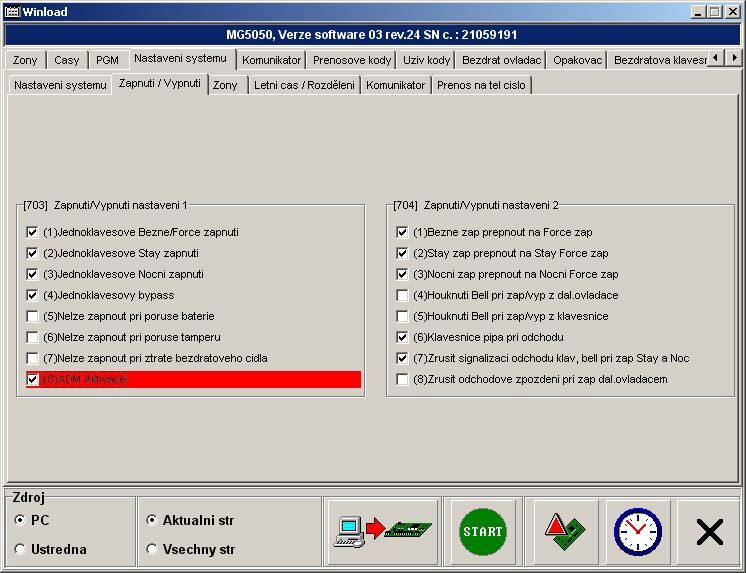Click the Winload title bar app icon
The height and width of the screenshot is (573, 746).
tap(12, 11)
